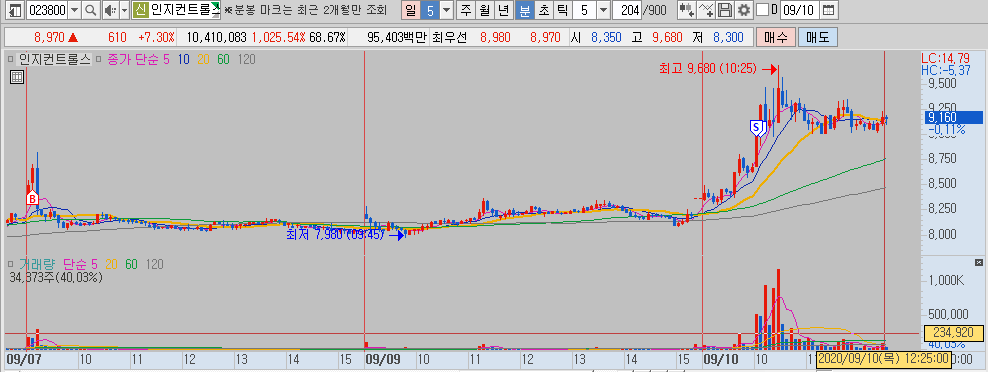
Task: Open the sound options dropdown arrow
Action: 124,10
